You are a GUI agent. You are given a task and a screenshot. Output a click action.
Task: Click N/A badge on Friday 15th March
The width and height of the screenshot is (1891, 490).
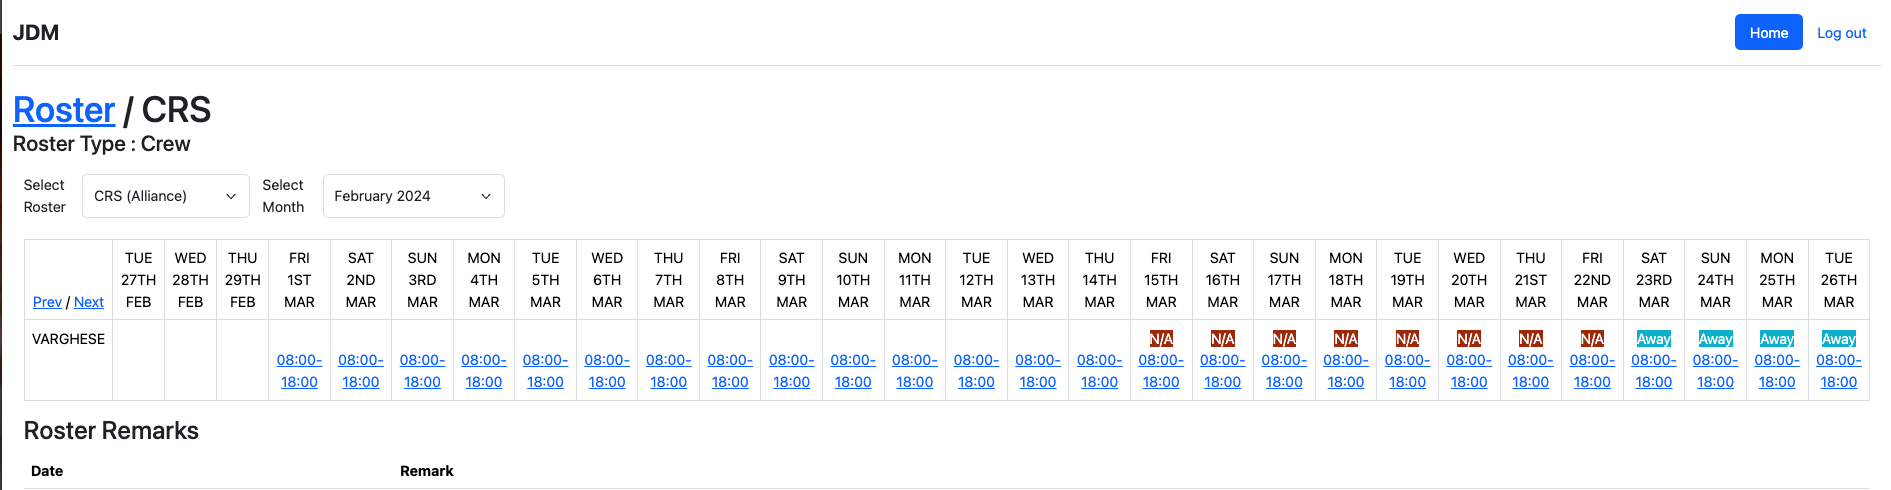click(x=1161, y=339)
